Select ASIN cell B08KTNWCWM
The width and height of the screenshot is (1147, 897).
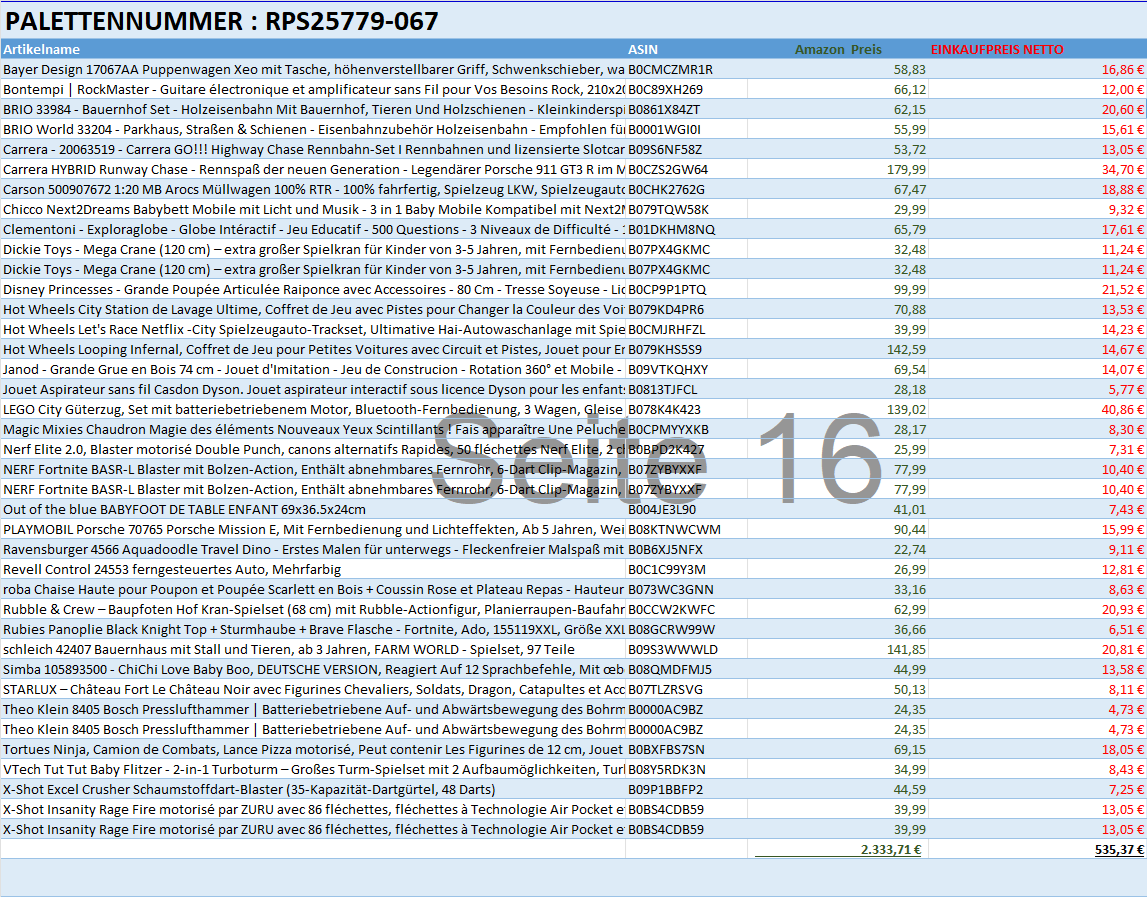coord(670,529)
